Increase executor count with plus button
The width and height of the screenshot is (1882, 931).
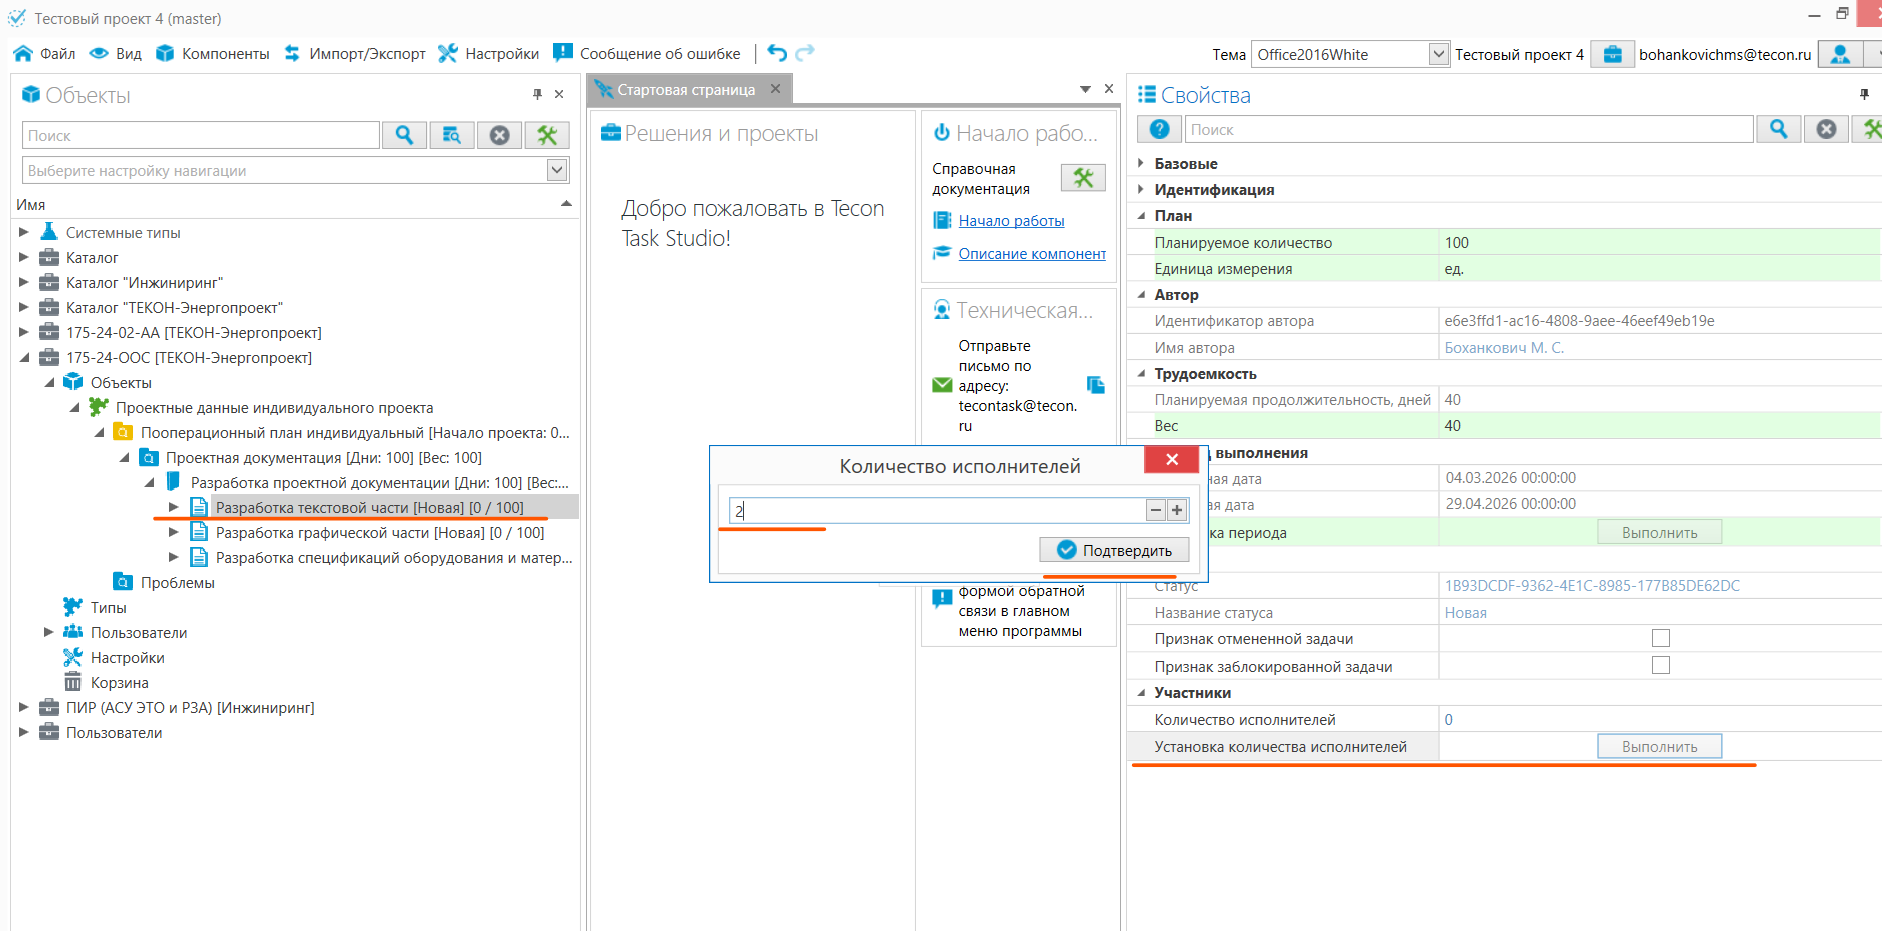point(1178,510)
